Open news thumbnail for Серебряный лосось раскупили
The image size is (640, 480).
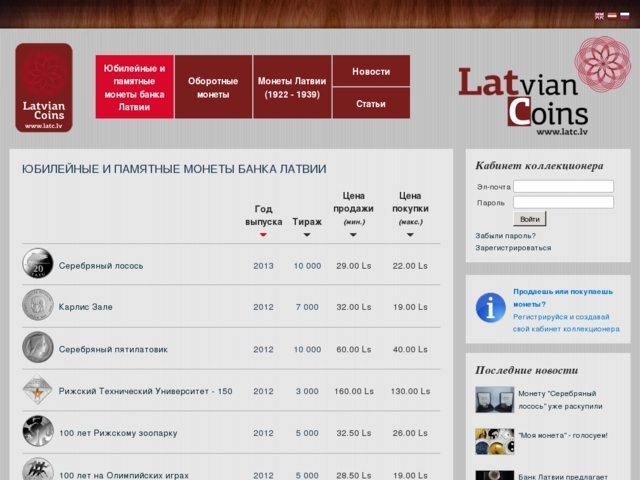pos(495,400)
